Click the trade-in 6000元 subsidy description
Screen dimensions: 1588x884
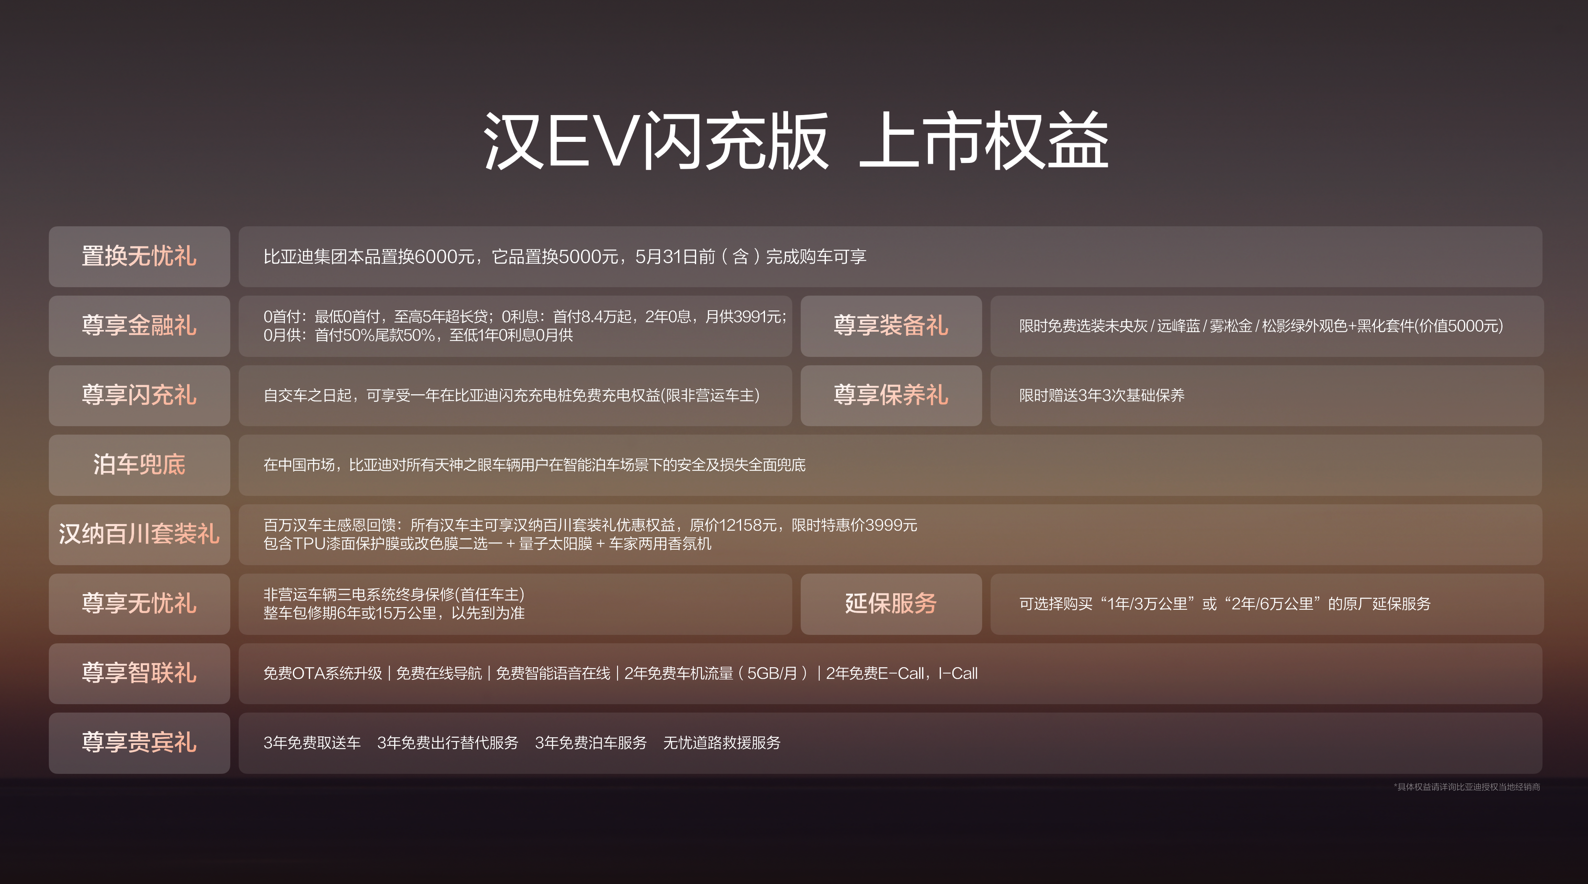pos(564,257)
